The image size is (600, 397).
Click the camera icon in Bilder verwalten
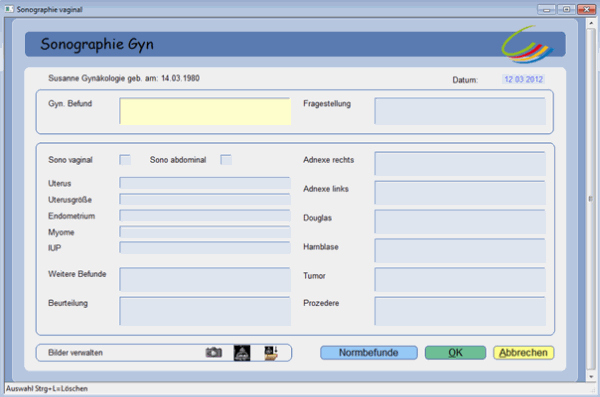214,352
